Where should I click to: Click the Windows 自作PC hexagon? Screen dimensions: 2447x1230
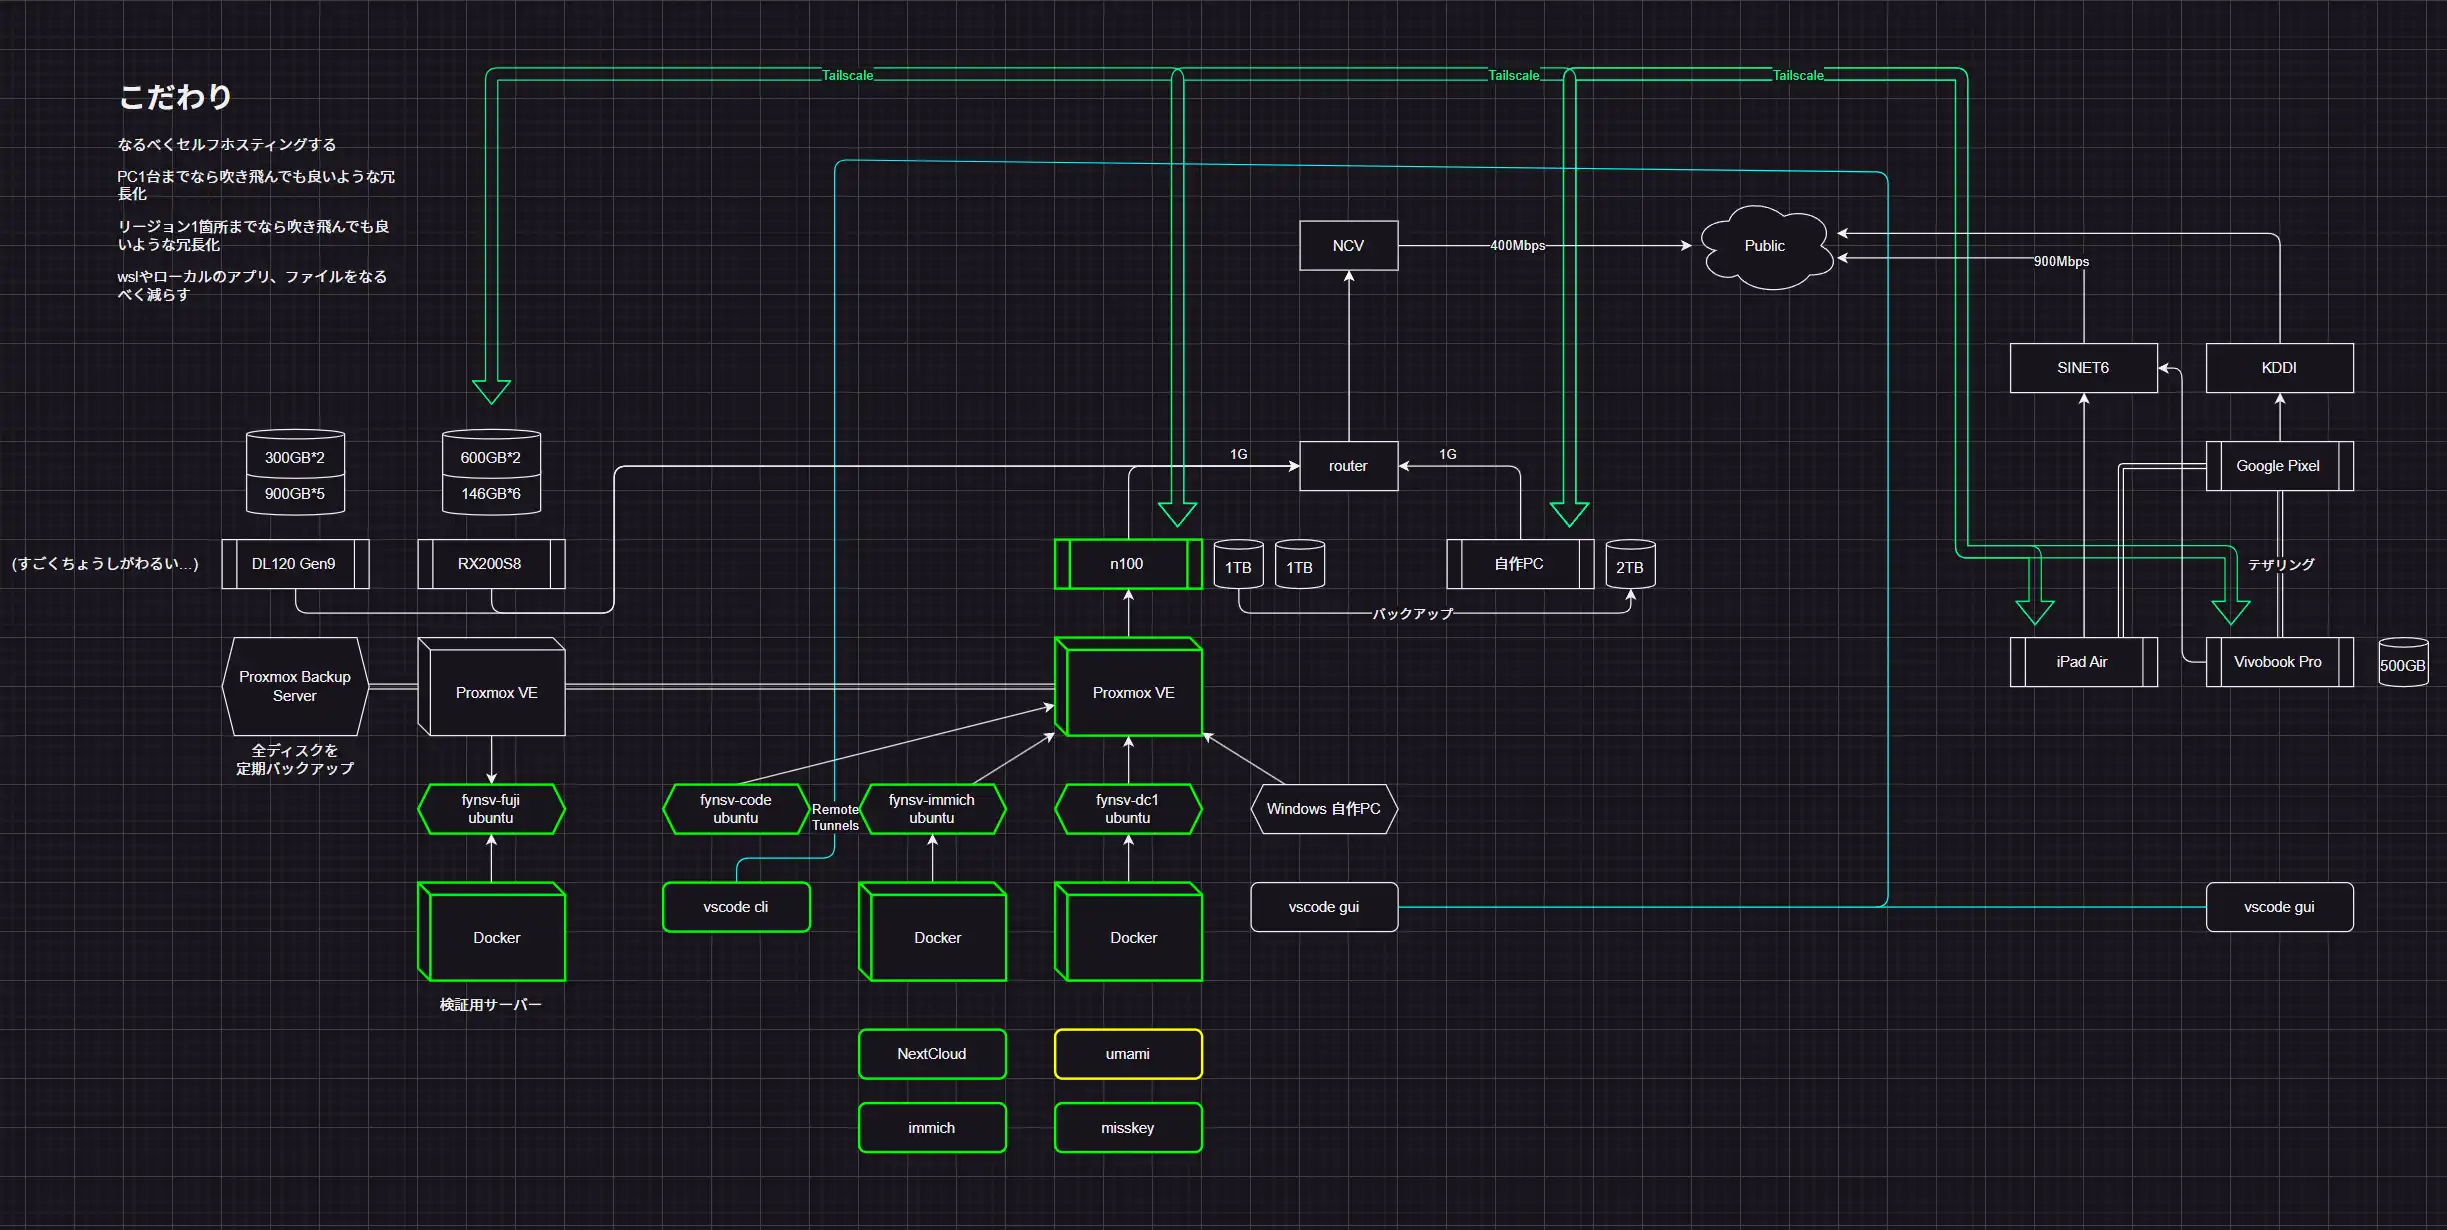(1324, 809)
